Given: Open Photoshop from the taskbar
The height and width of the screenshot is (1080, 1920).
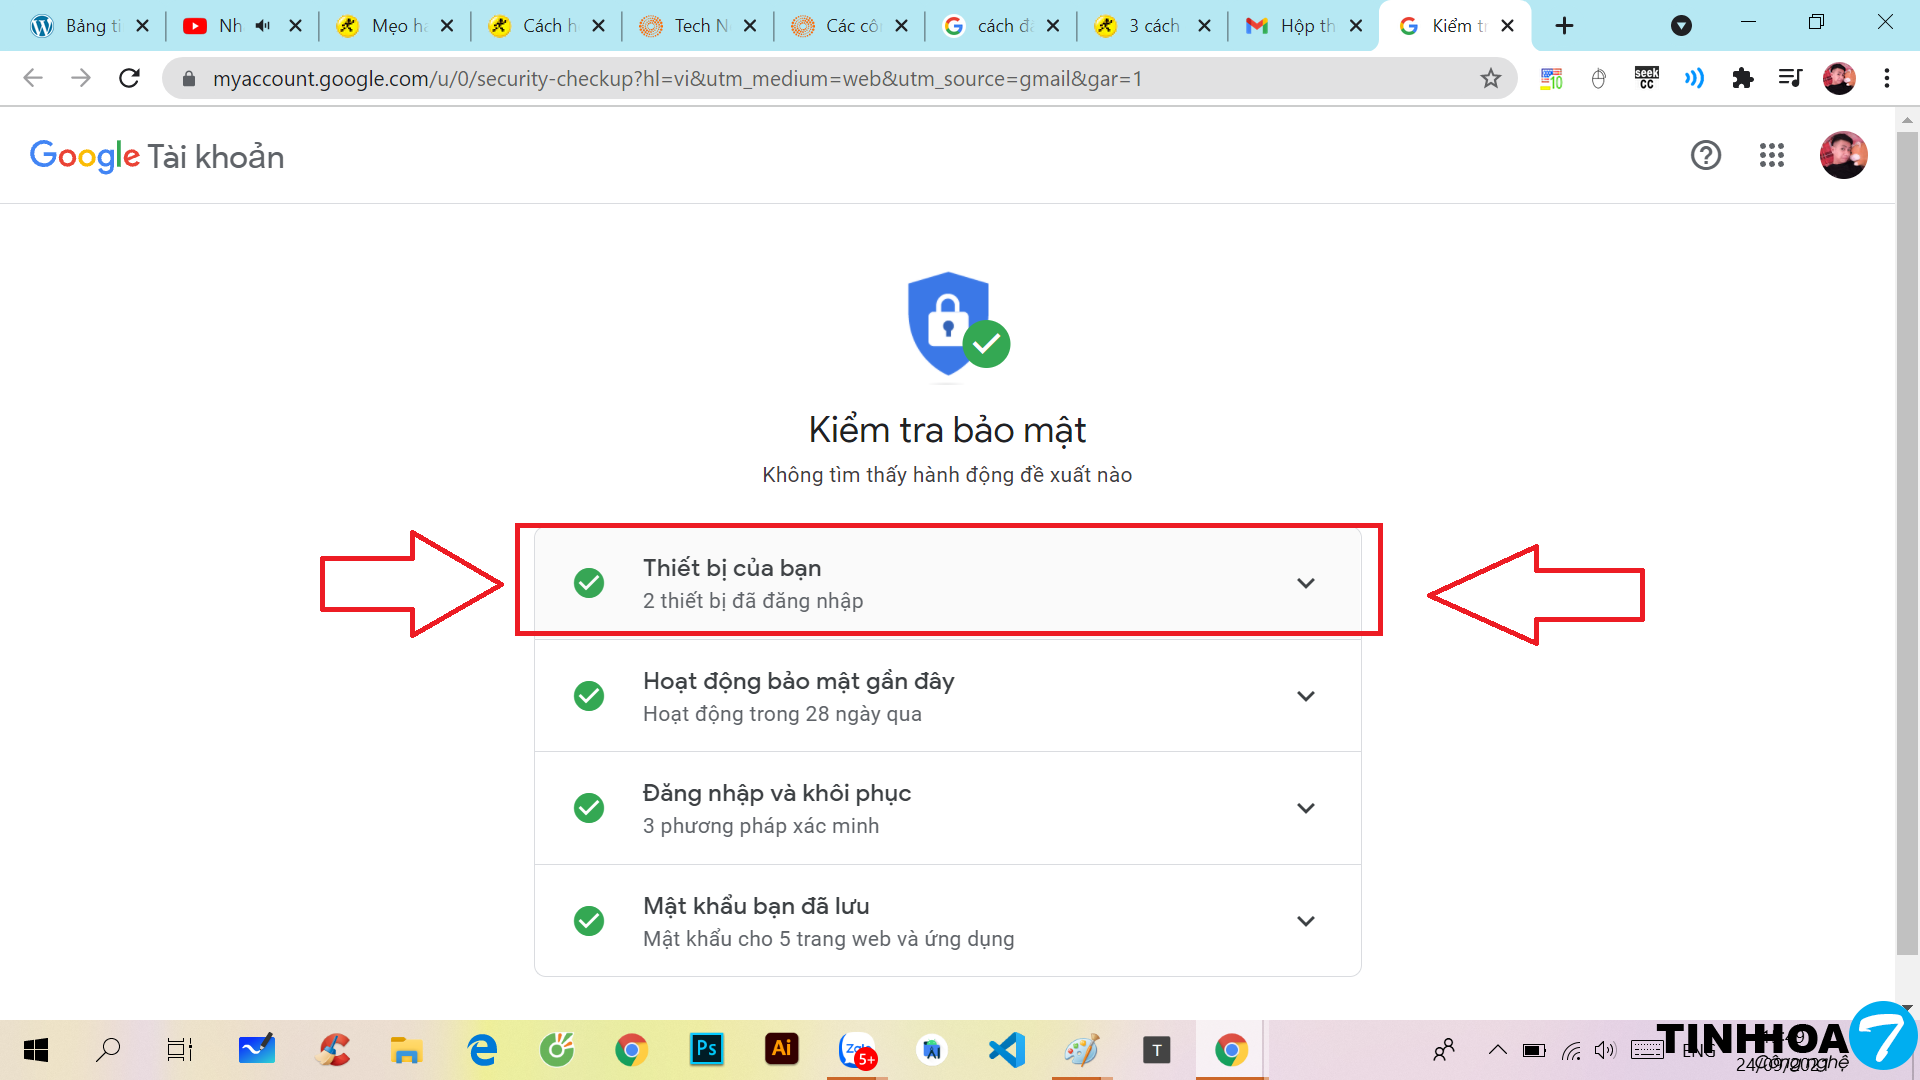Looking at the screenshot, I should tap(706, 1049).
